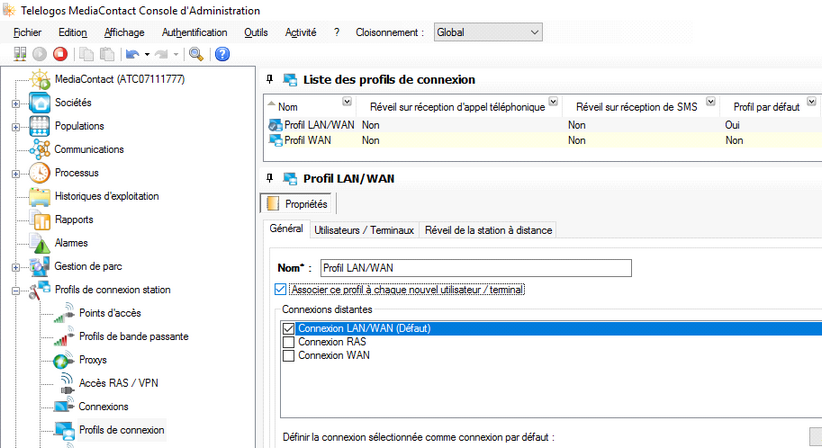Open the Processus clock icon in tree
The image size is (822, 448).
[x=39, y=172]
